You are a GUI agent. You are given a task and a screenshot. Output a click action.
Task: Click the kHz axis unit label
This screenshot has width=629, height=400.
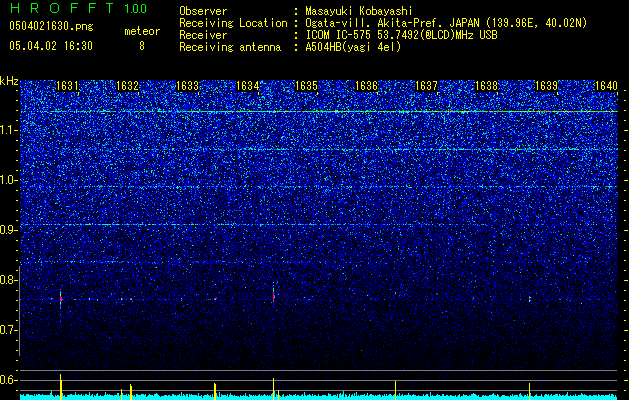coord(9,81)
